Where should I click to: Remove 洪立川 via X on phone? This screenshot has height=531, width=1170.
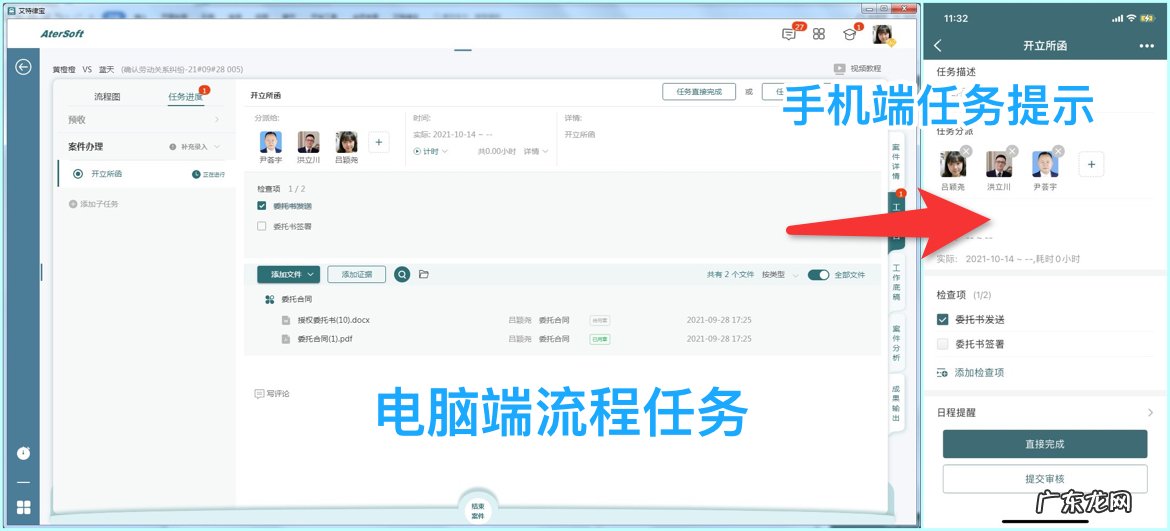[x=1012, y=151]
